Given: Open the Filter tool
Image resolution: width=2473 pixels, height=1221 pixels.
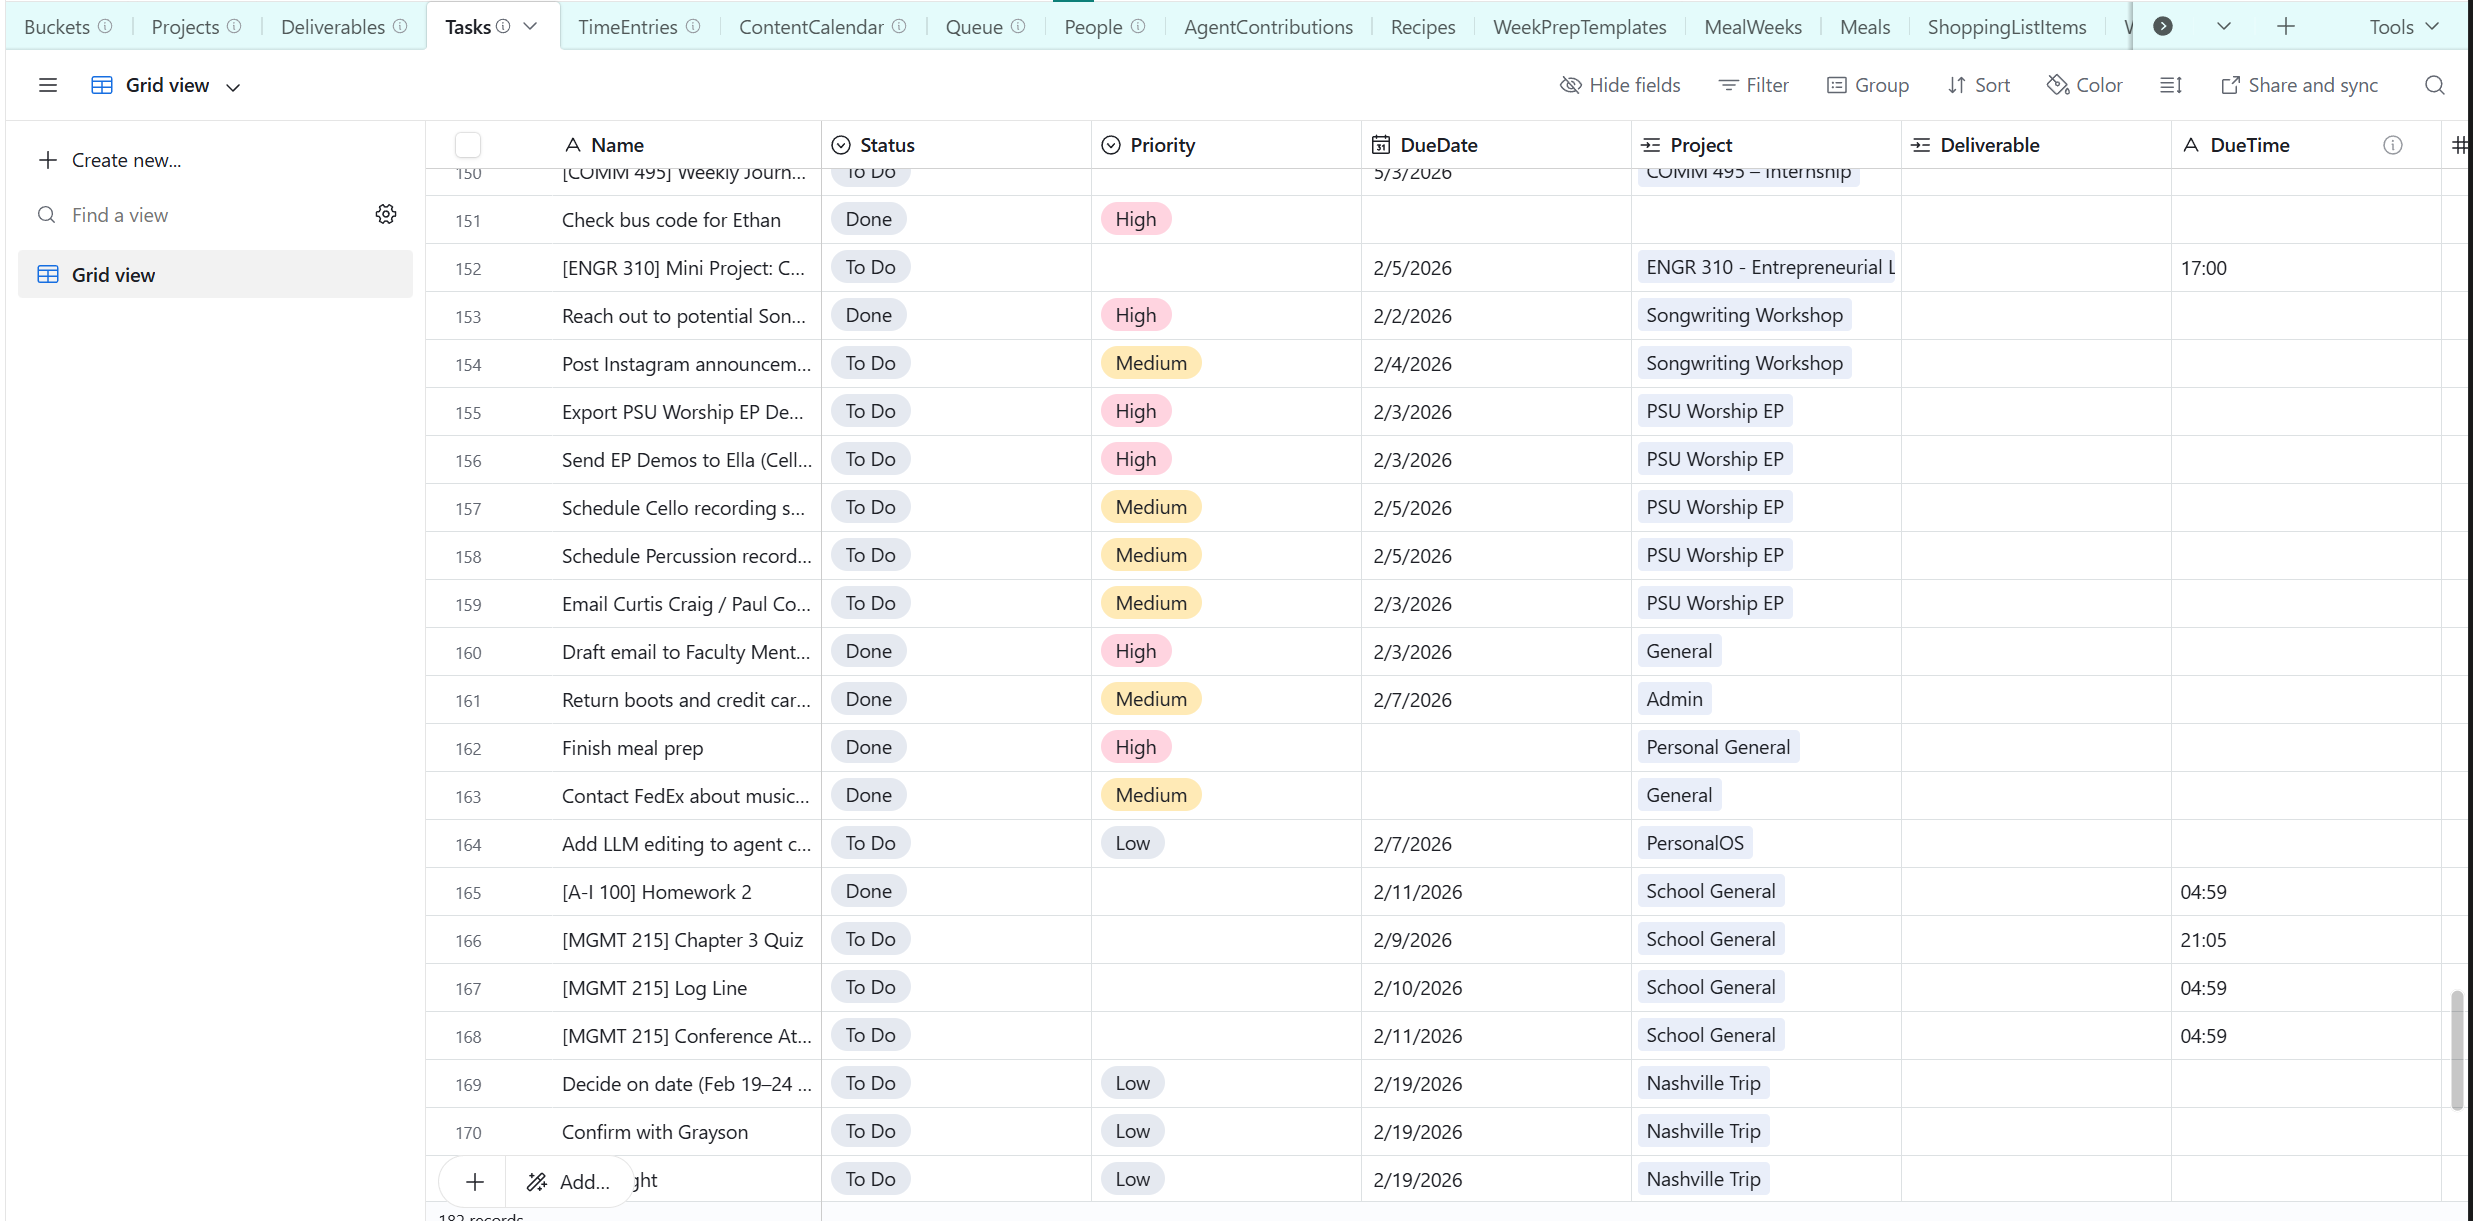Looking at the screenshot, I should click(x=1753, y=85).
